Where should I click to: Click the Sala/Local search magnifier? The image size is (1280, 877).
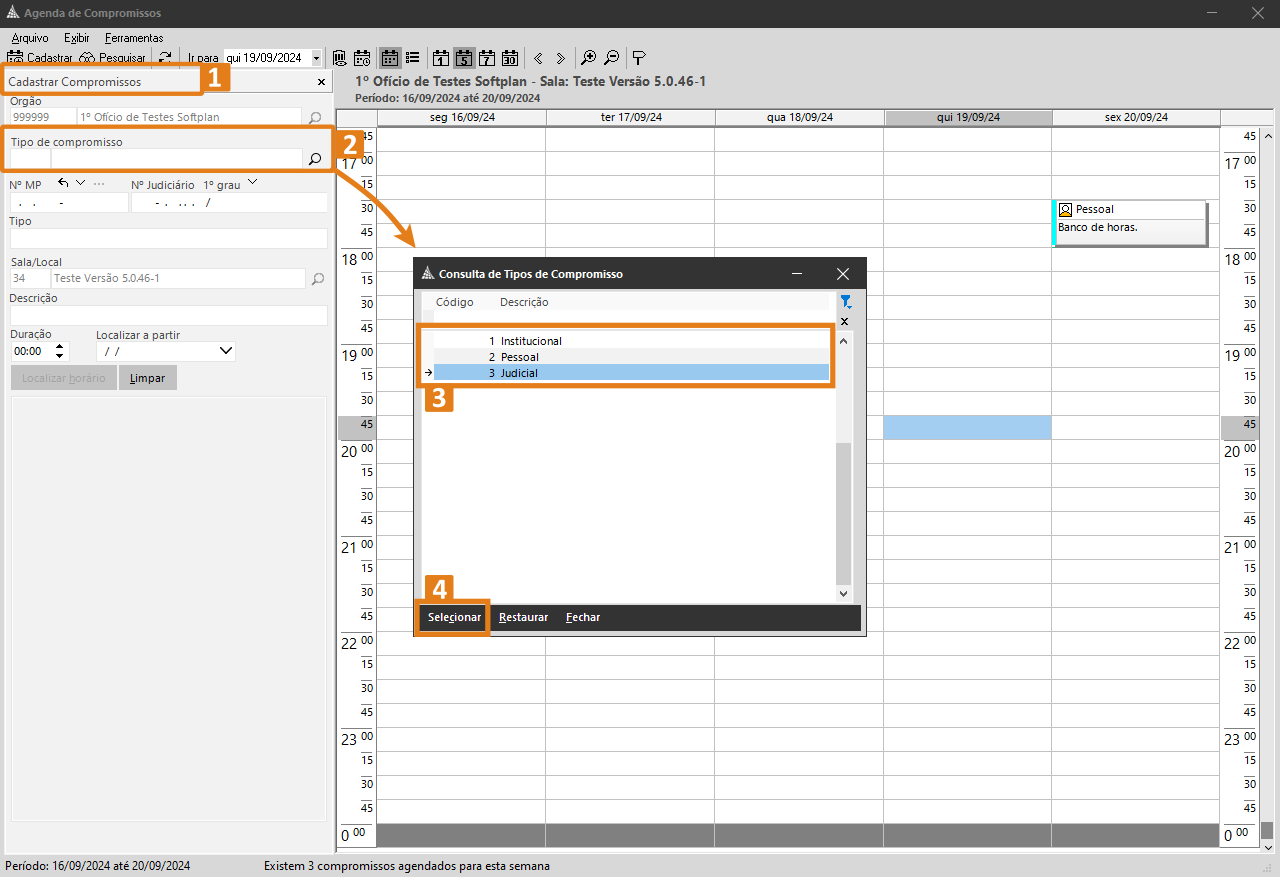pos(318,279)
